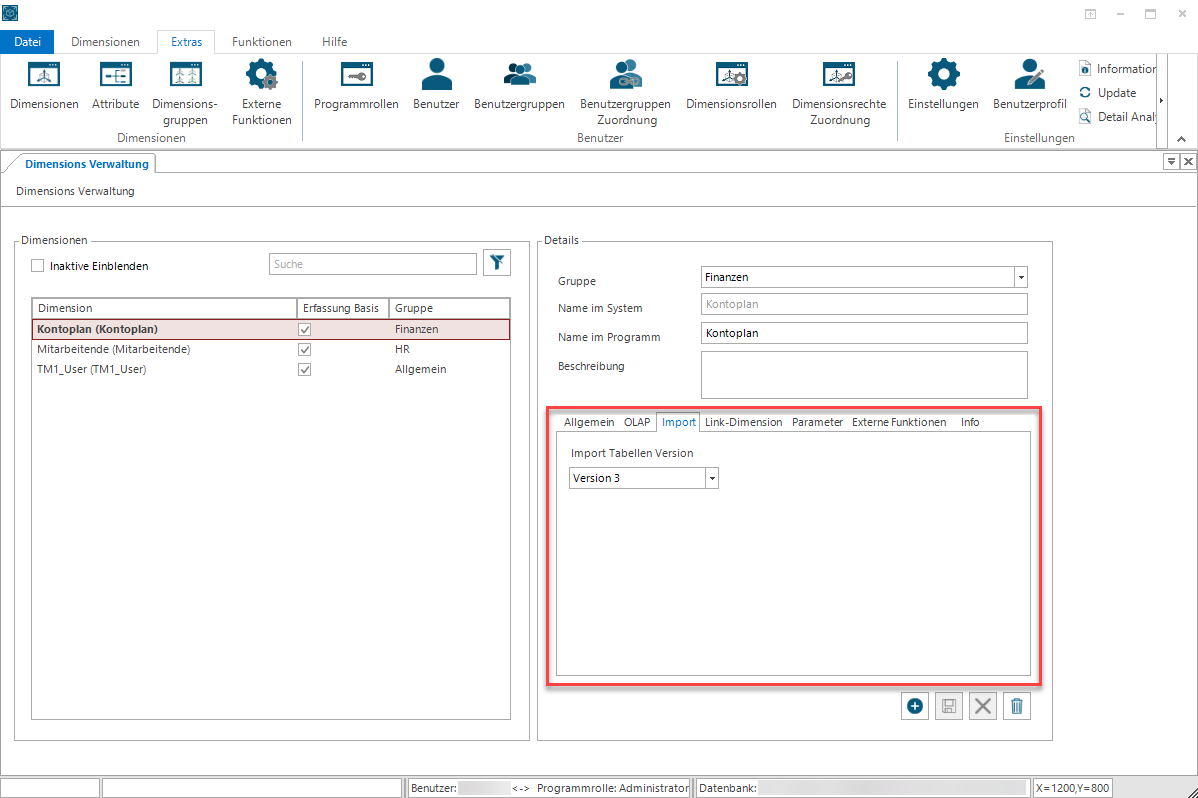The height and width of the screenshot is (798, 1198).
Task: Click the cancel X button in Details
Action: click(x=983, y=706)
